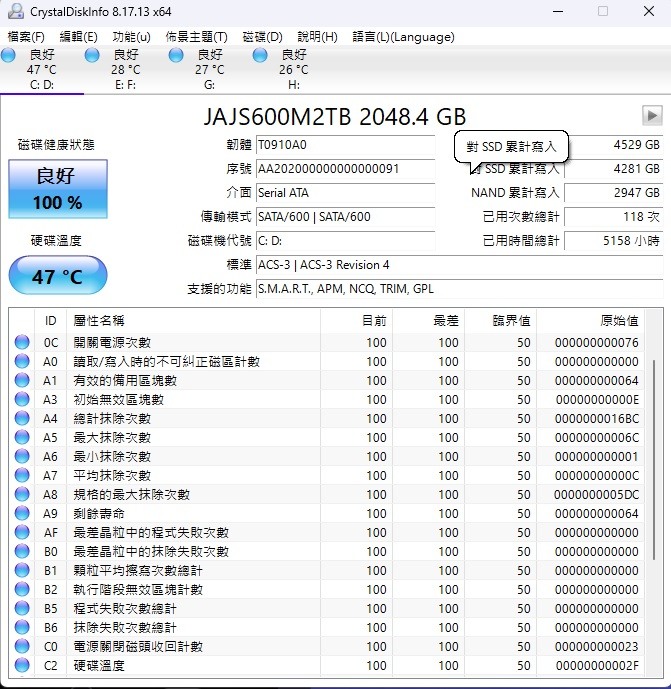Click blue status icon for A9 剩餘壽命
Image resolution: width=671 pixels, height=689 pixels.
[22, 513]
